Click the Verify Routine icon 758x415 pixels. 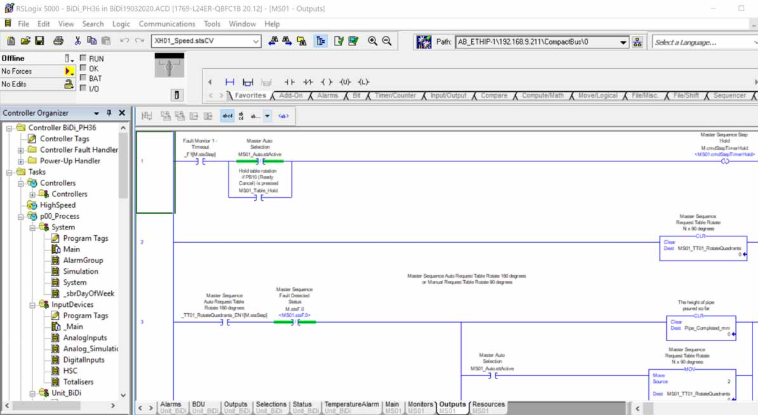[x=338, y=41]
